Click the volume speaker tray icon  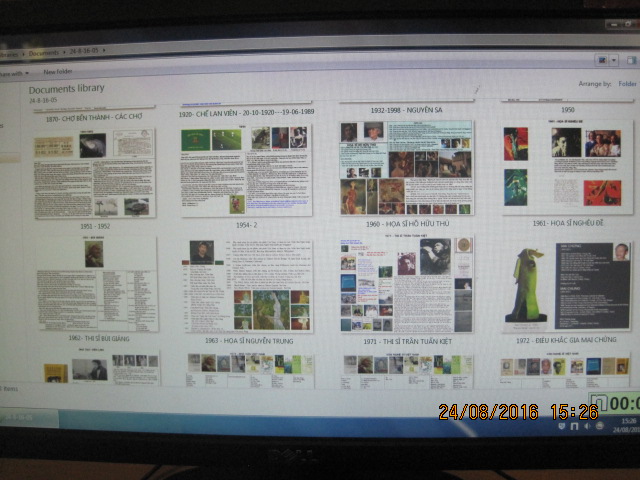tap(587, 426)
